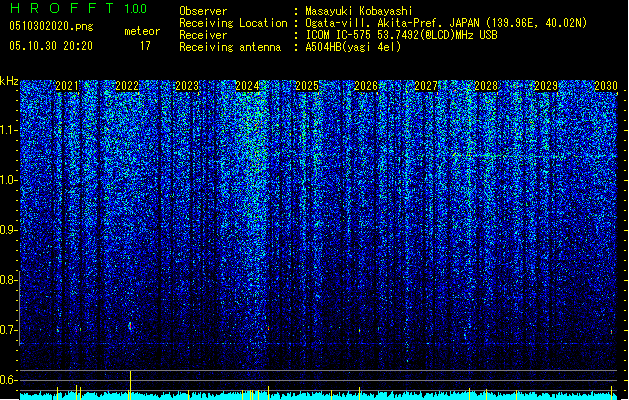Select the Ogata-vill. Akita-Pref. JAPAN location text
629x400 pixels.
coord(446,23)
